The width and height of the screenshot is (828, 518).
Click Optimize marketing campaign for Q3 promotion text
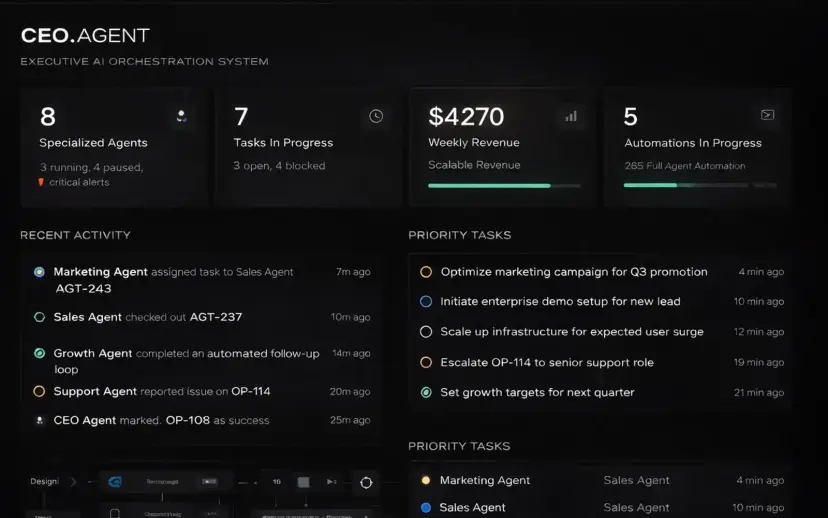tap(574, 272)
